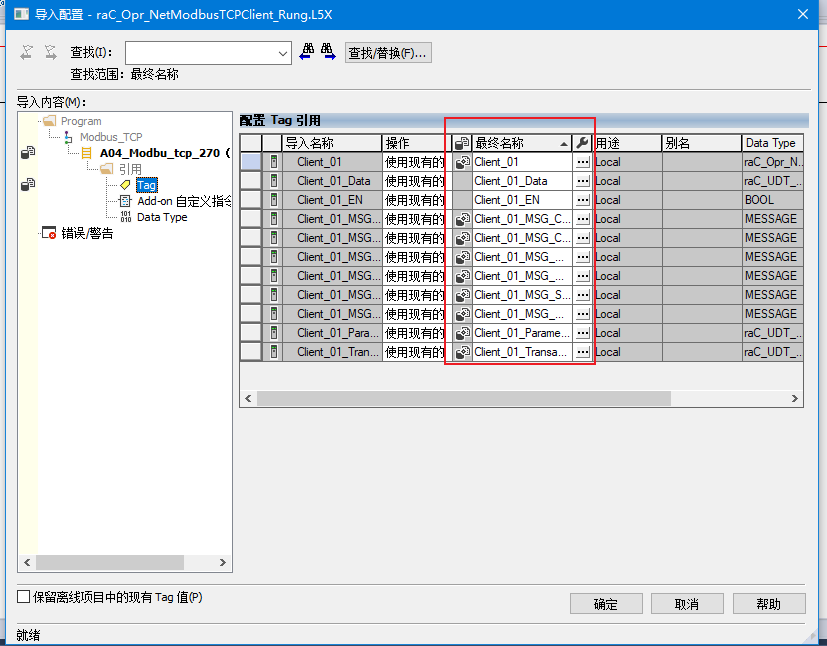Click the tag grid horizontal scrollbar right arrow

pyautogui.click(x=795, y=398)
